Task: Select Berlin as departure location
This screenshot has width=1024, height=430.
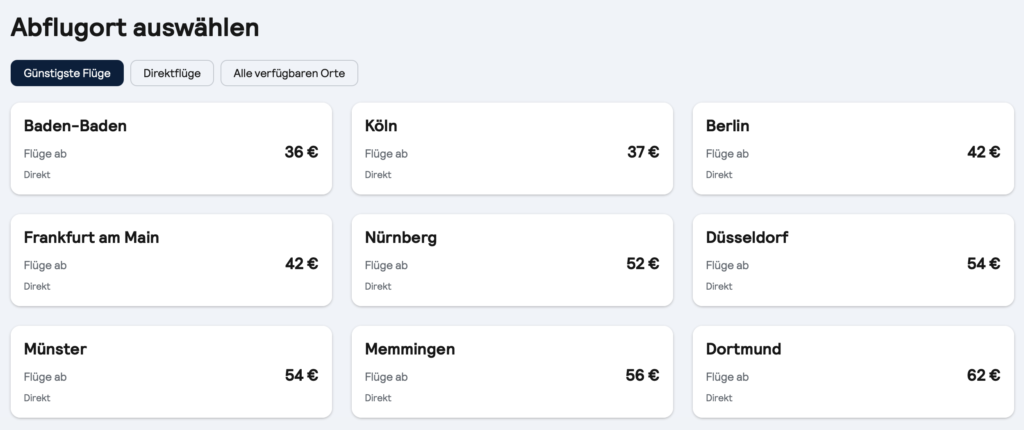Action: click(852, 148)
